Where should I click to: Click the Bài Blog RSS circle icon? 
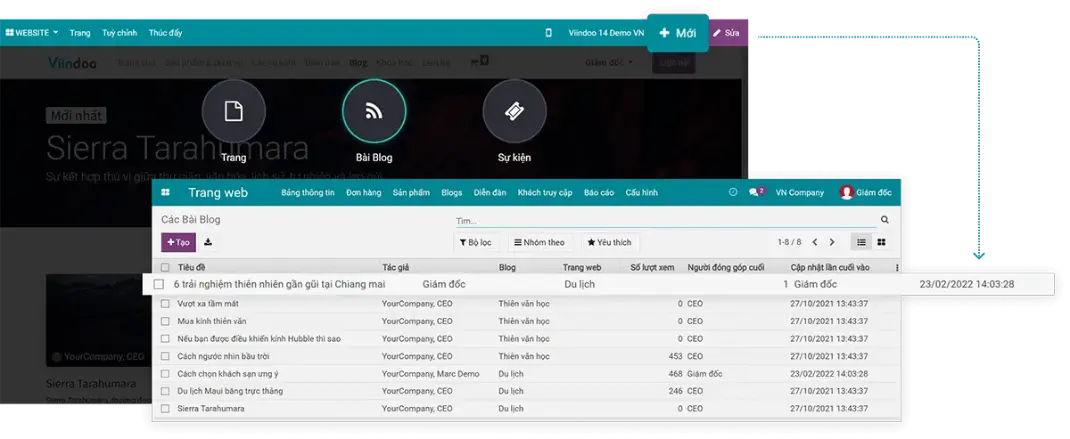pyautogui.click(x=374, y=111)
